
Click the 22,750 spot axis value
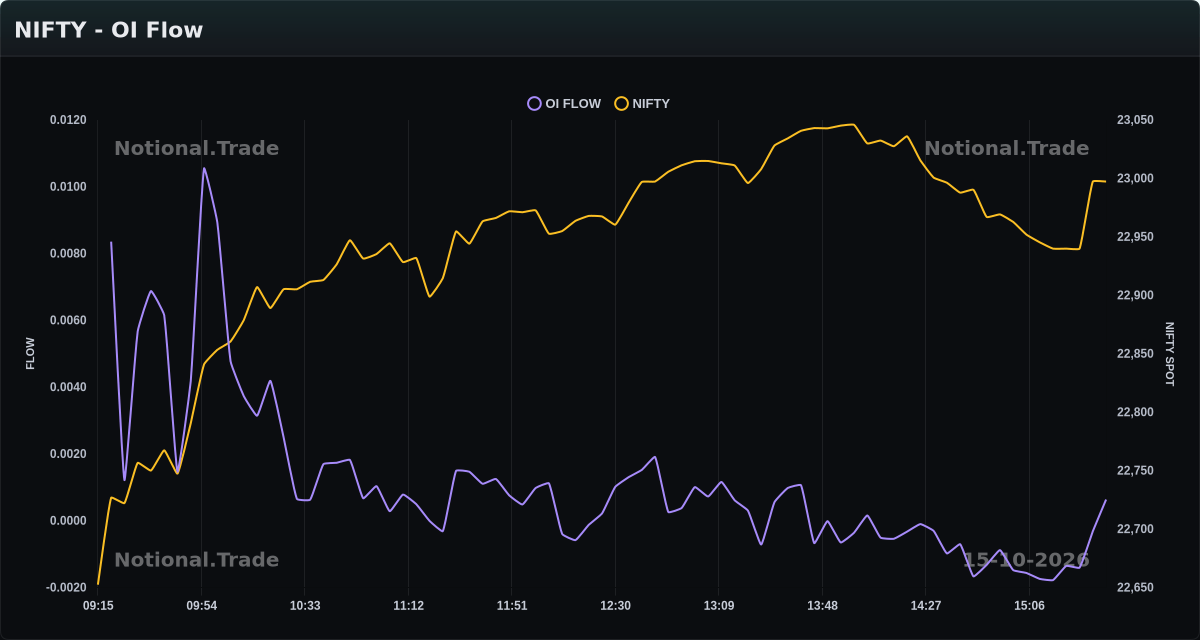(1135, 470)
